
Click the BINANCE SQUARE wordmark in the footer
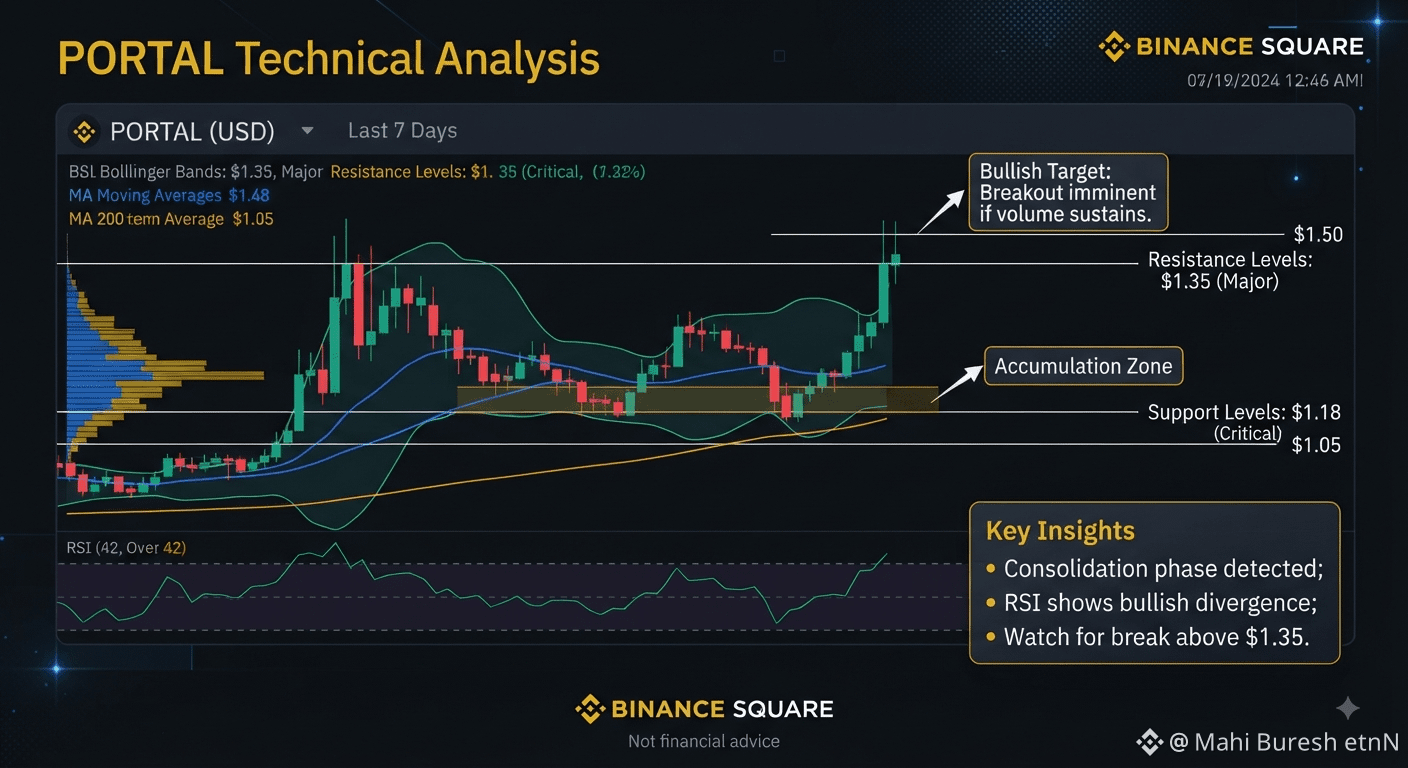coord(722,709)
